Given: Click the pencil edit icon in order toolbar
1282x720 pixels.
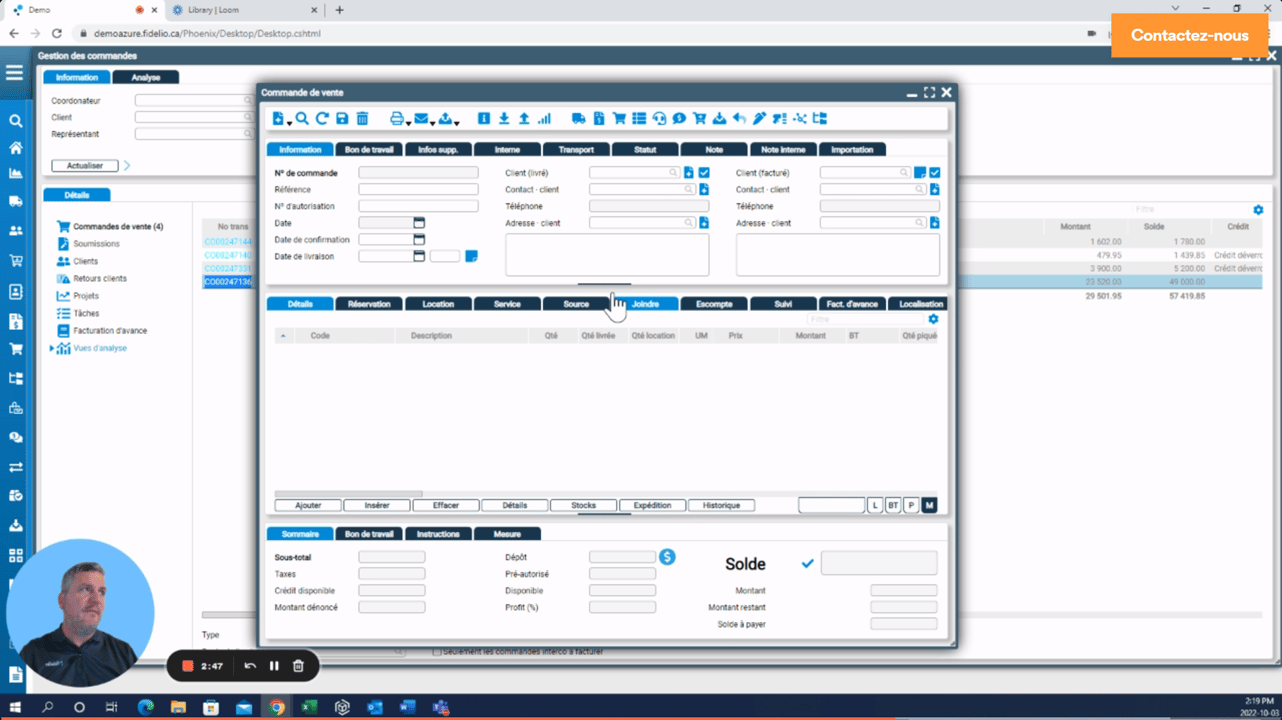Looking at the screenshot, I should pyautogui.click(x=759, y=118).
